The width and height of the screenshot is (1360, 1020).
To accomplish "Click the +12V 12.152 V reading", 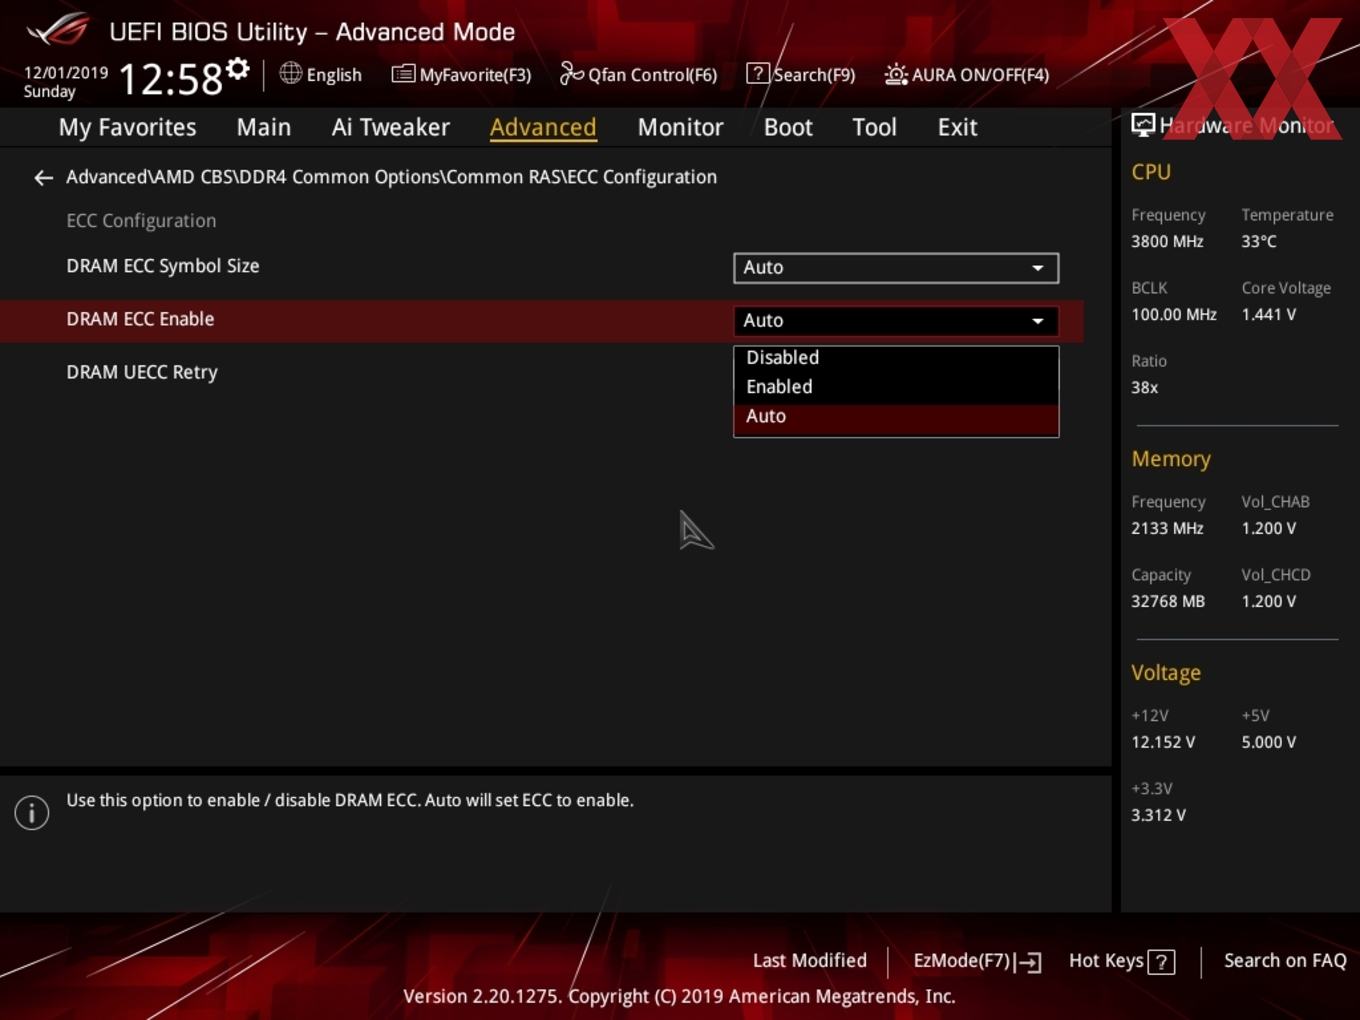I will click(x=1163, y=742).
